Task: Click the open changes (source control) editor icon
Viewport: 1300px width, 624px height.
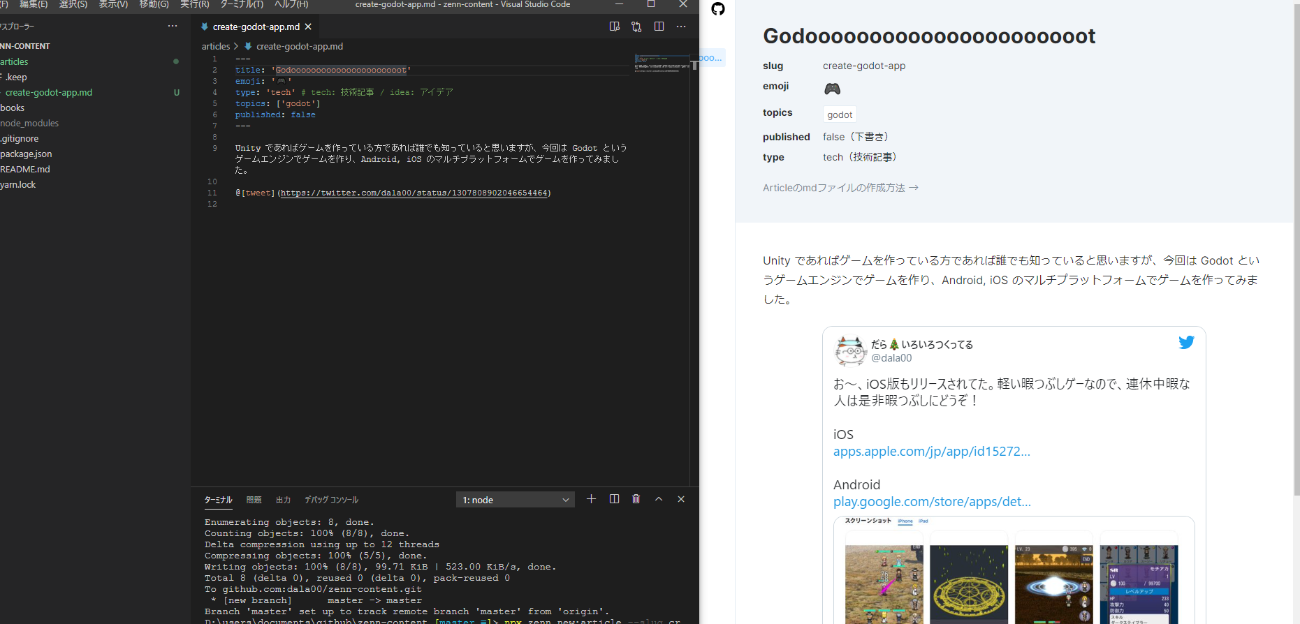Action: [636, 26]
